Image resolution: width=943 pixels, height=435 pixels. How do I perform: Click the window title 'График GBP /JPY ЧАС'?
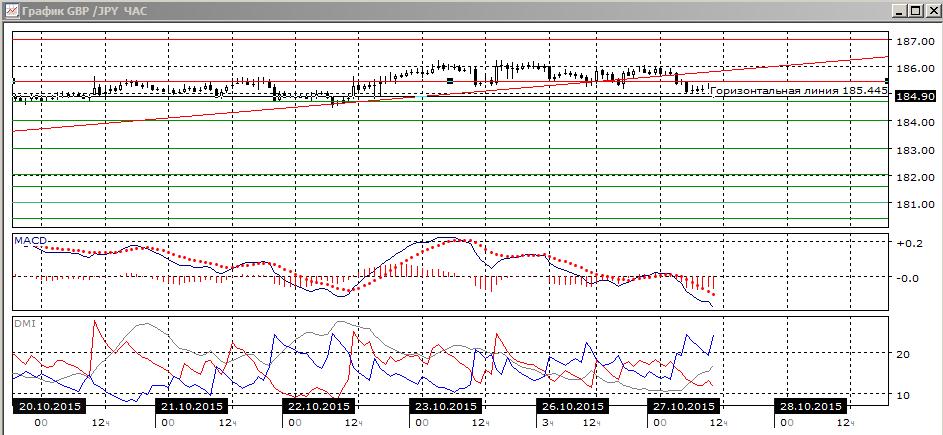[84, 11]
